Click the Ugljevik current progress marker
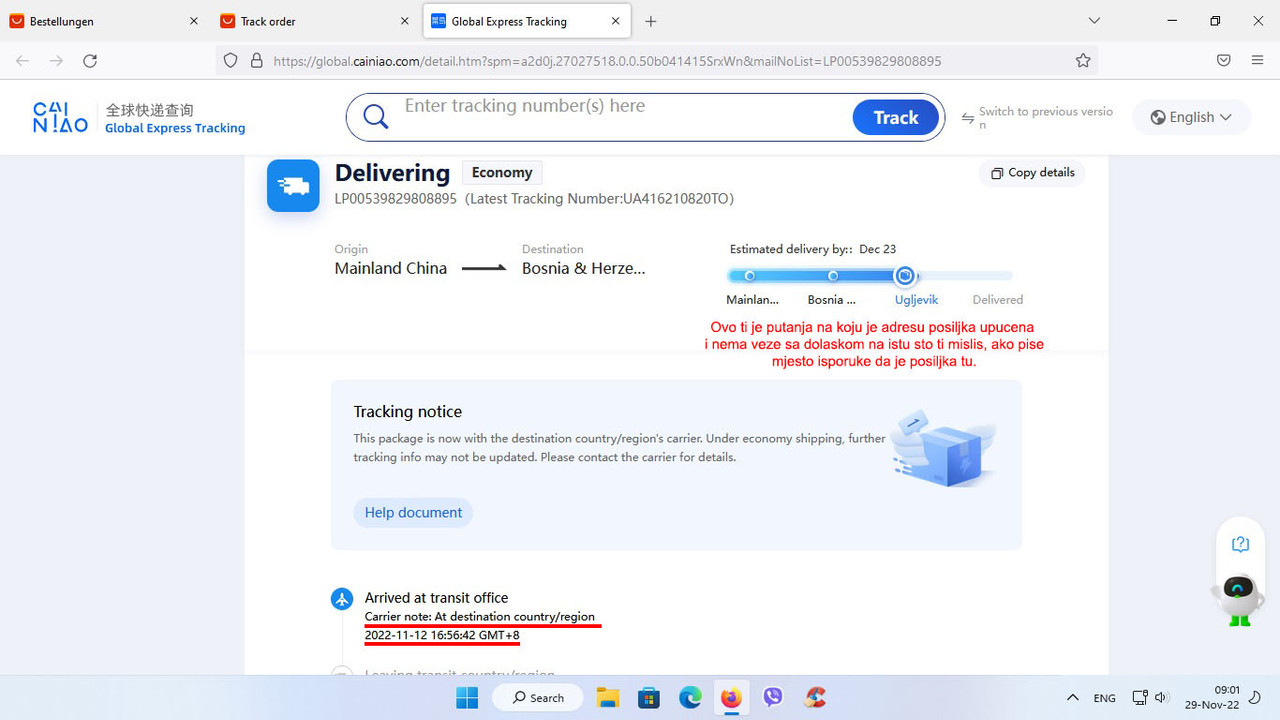The height and width of the screenshot is (720, 1280). click(905, 276)
